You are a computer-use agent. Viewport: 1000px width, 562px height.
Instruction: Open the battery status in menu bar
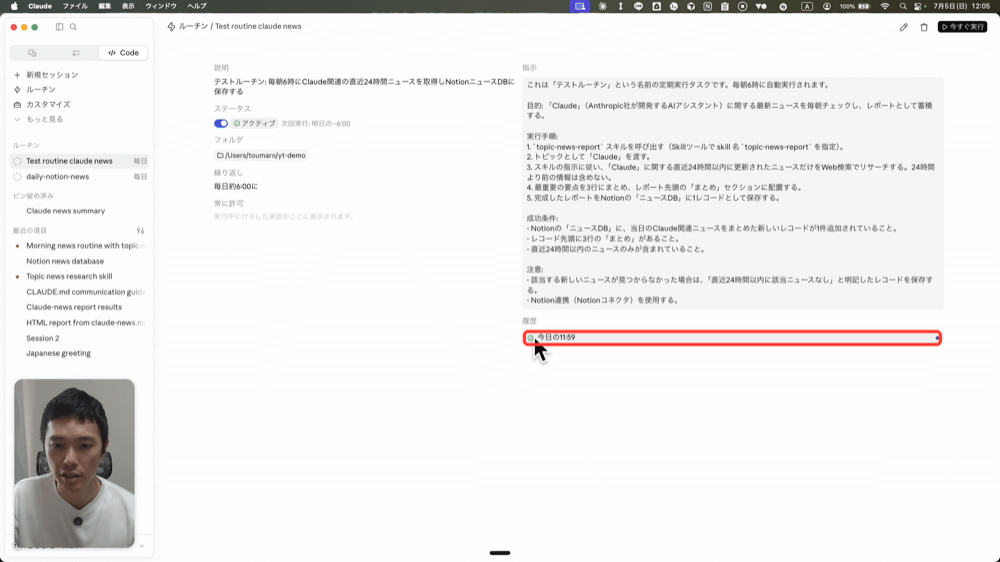(855, 6)
